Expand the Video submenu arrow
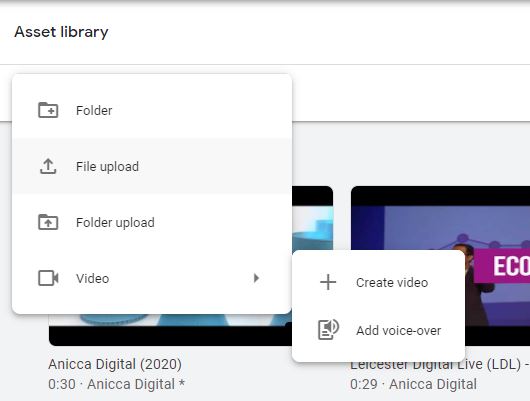530x401 pixels. point(257,278)
